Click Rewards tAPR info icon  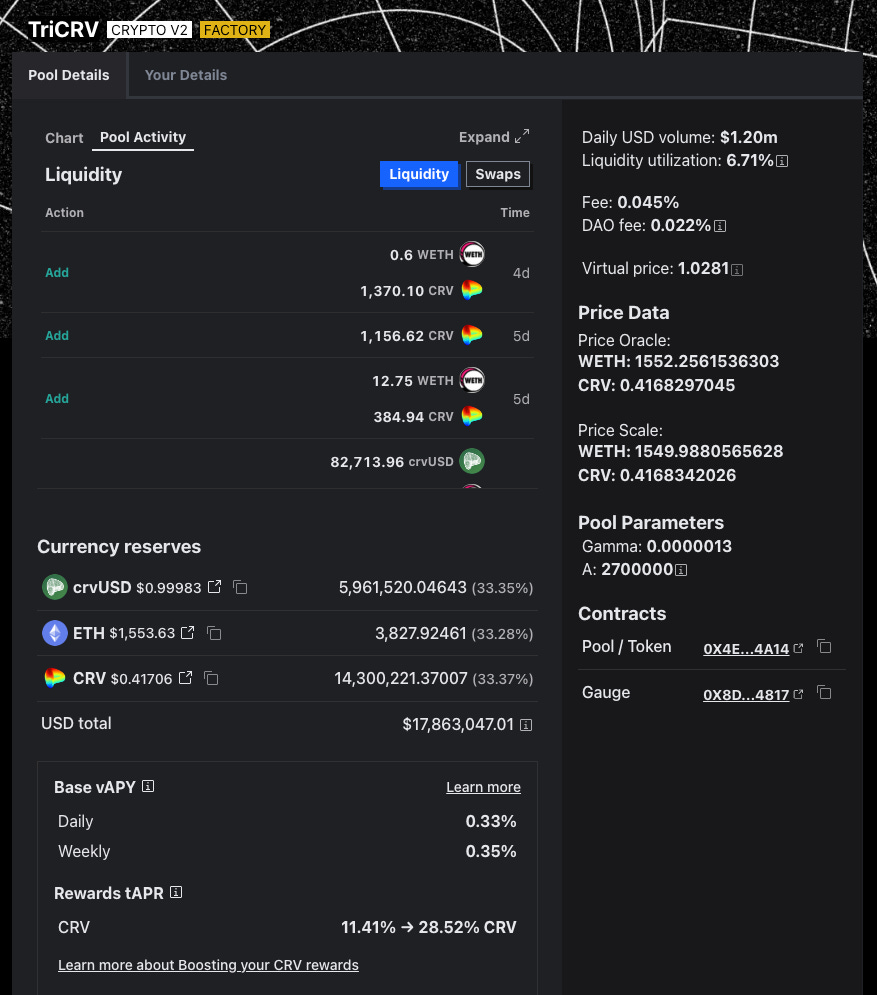[176, 892]
